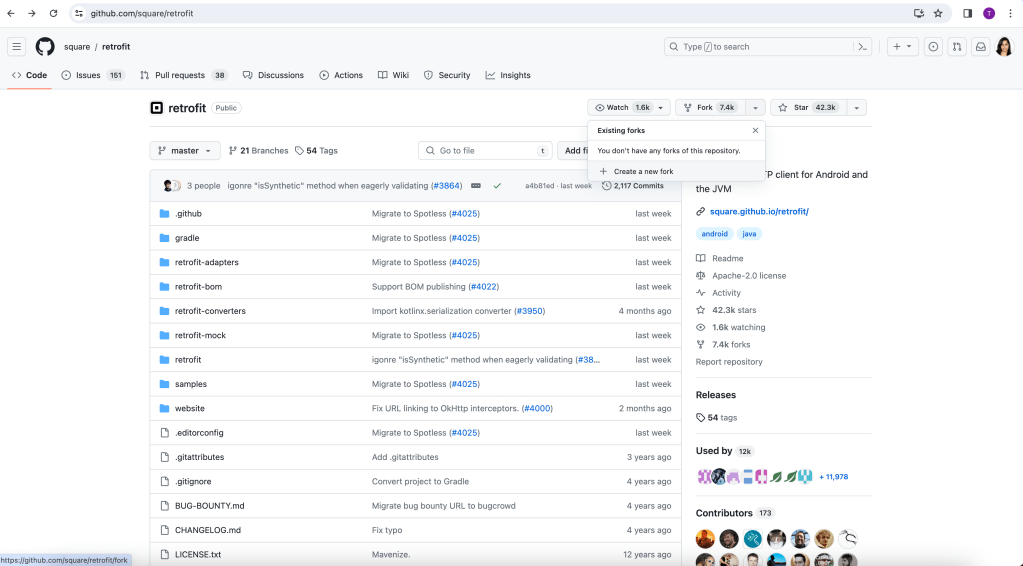Close the Existing forks popup
The image size is (1023, 566).
(x=755, y=130)
